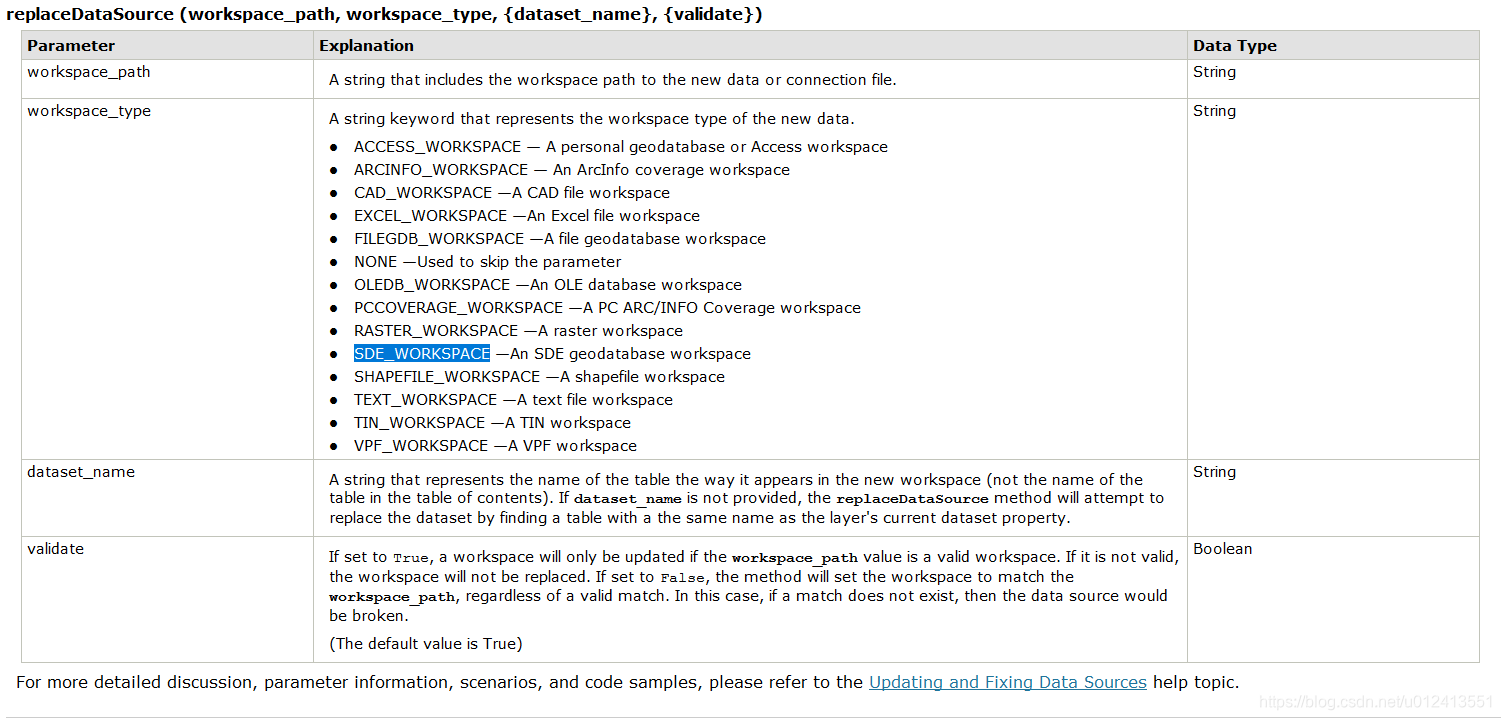Click the OLEDB_WORKSPACE list entry
Viewport: 1501px width, 720px height.
coord(547,285)
